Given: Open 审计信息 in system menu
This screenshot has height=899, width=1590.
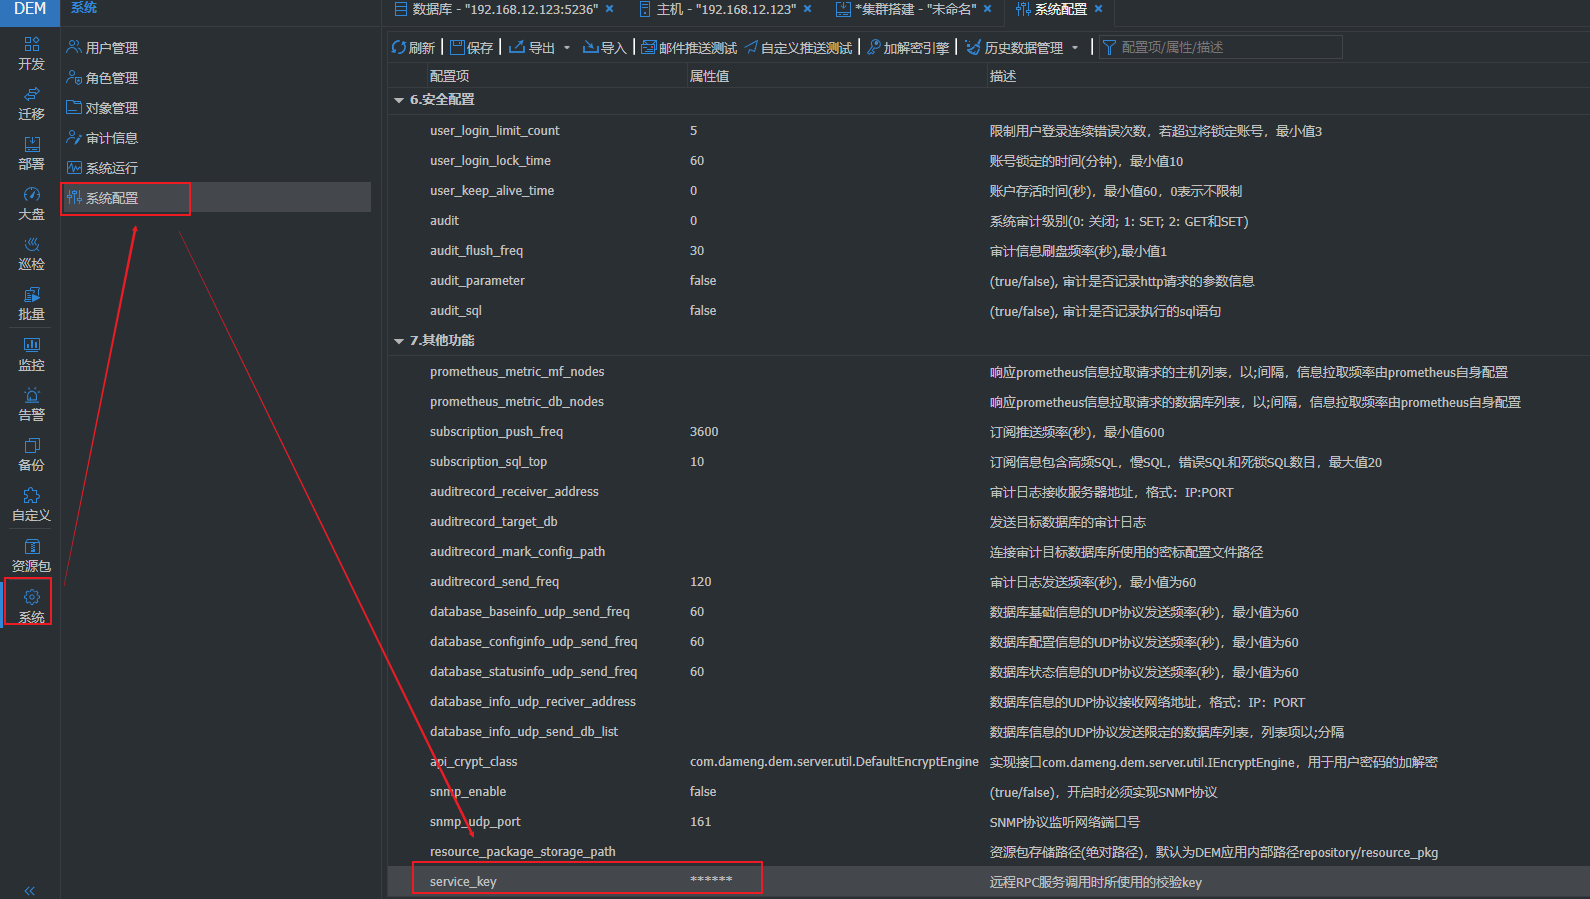Looking at the screenshot, I should tap(102, 137).
